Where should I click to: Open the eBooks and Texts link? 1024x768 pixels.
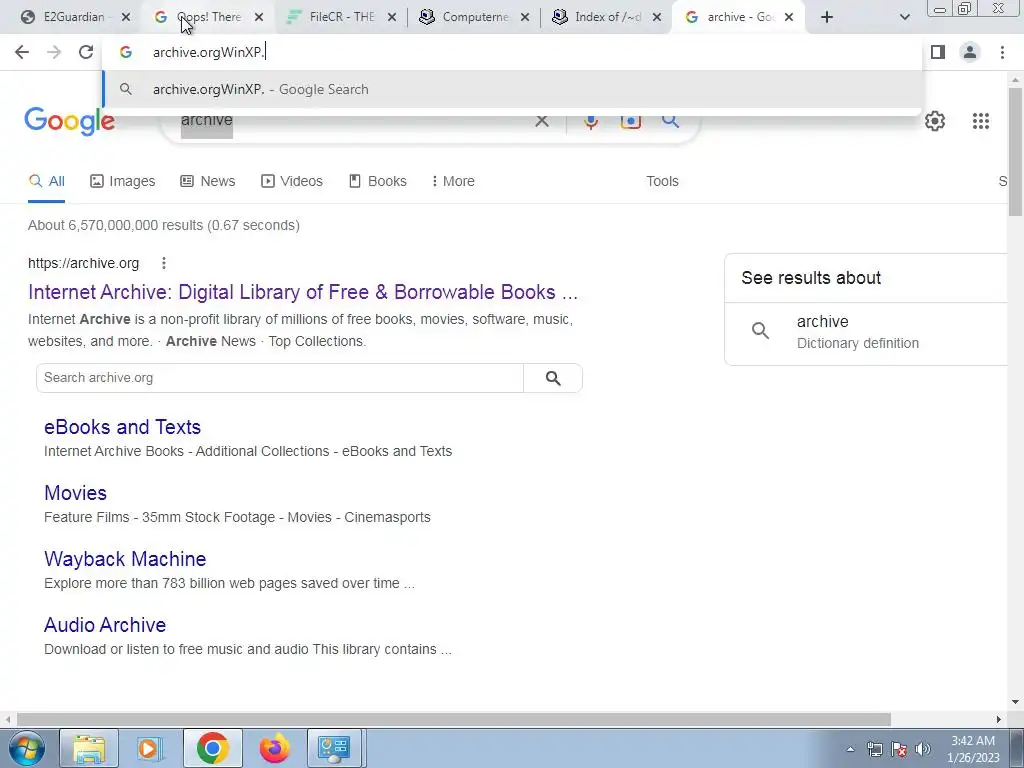(122, 427)
